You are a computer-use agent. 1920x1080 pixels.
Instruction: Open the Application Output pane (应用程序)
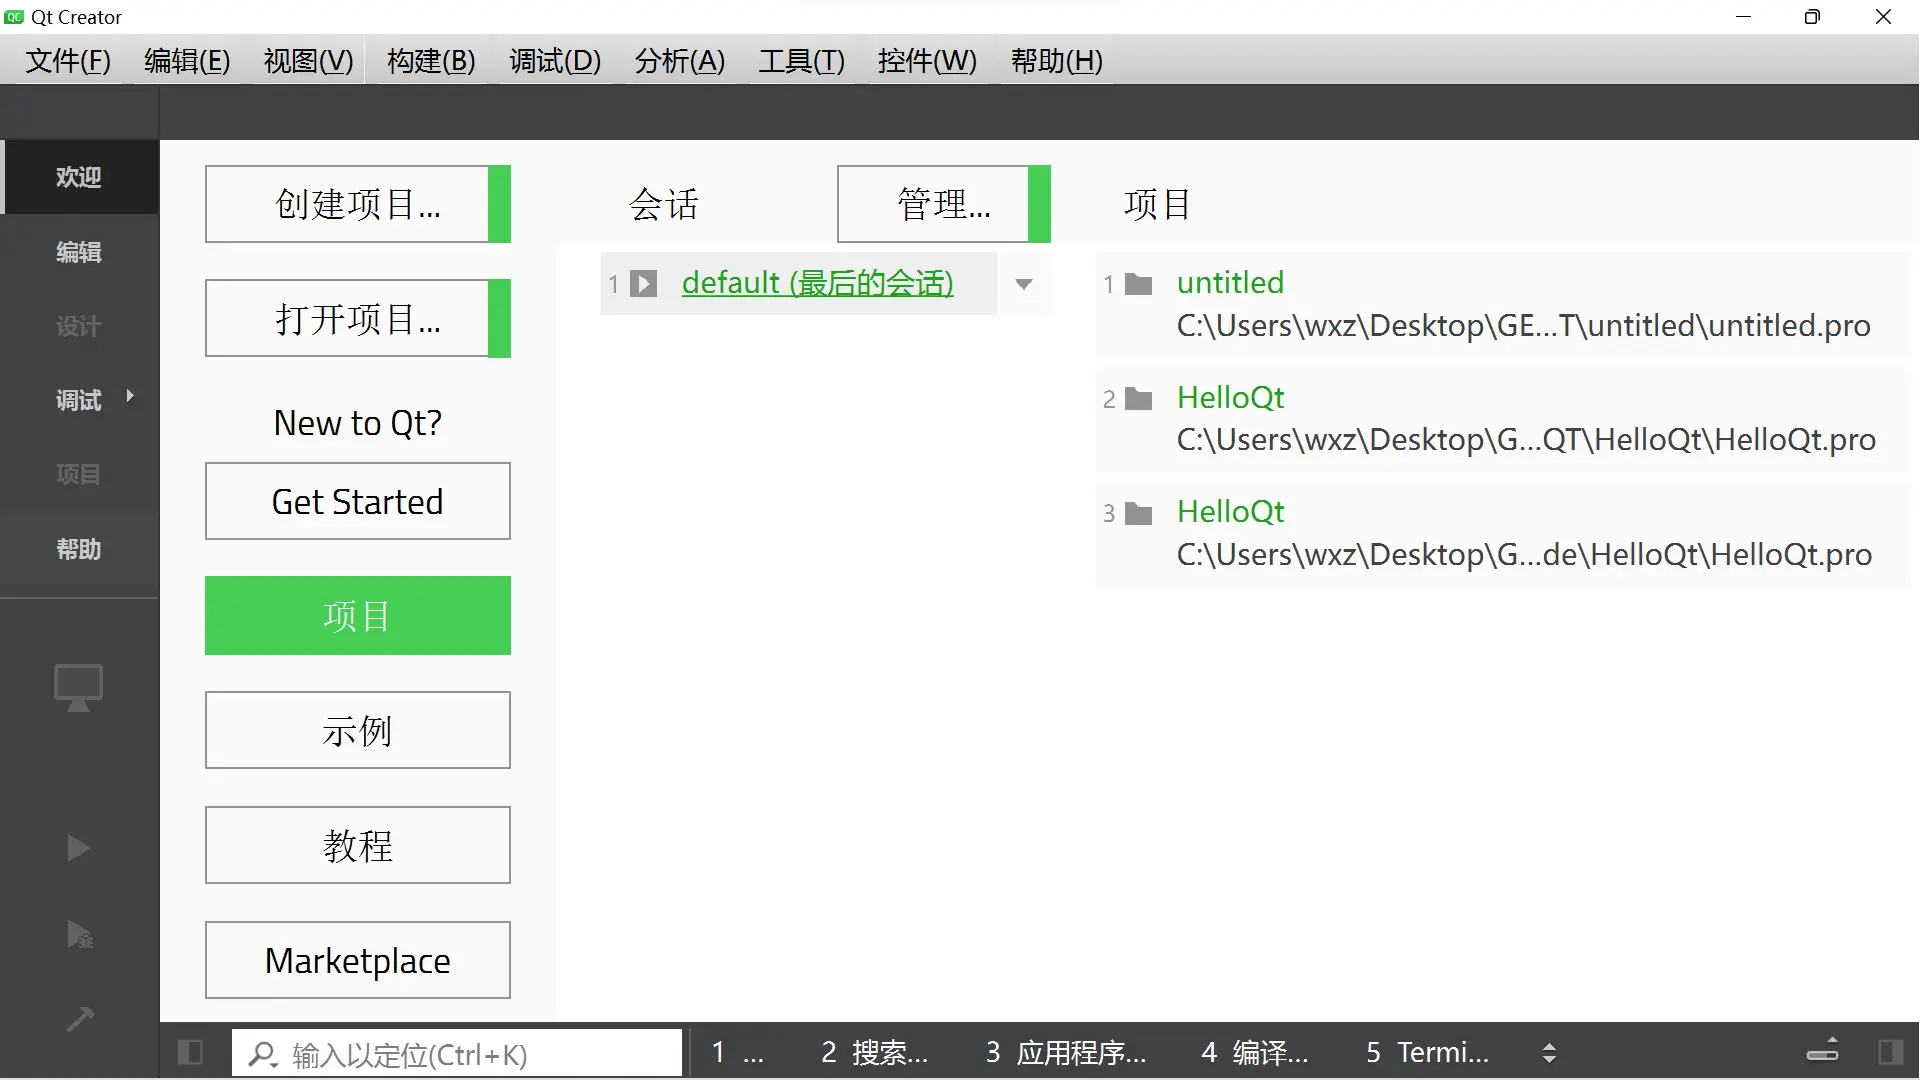(1066, 1052)
